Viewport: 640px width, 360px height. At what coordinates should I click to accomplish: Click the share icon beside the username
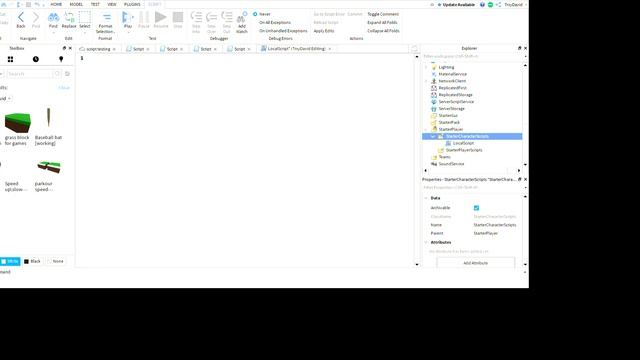pos(498,4)
